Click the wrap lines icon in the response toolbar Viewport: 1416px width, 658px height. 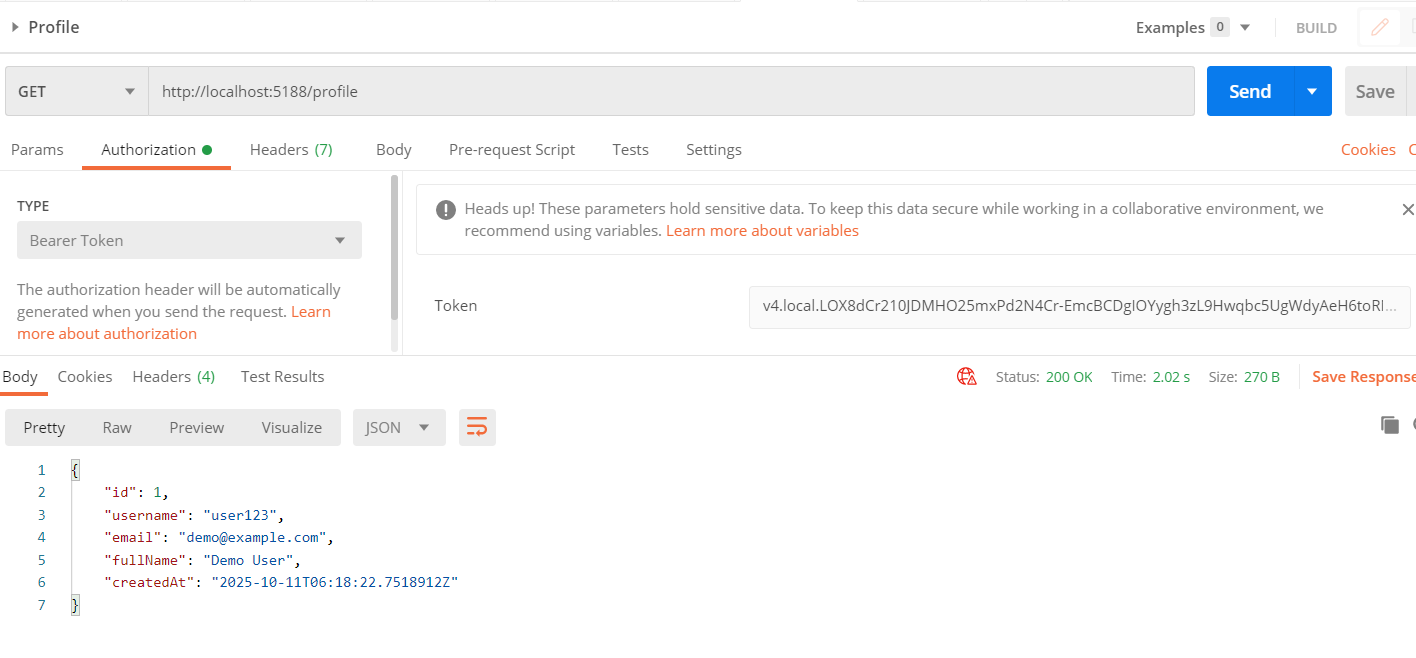[477, 427]
